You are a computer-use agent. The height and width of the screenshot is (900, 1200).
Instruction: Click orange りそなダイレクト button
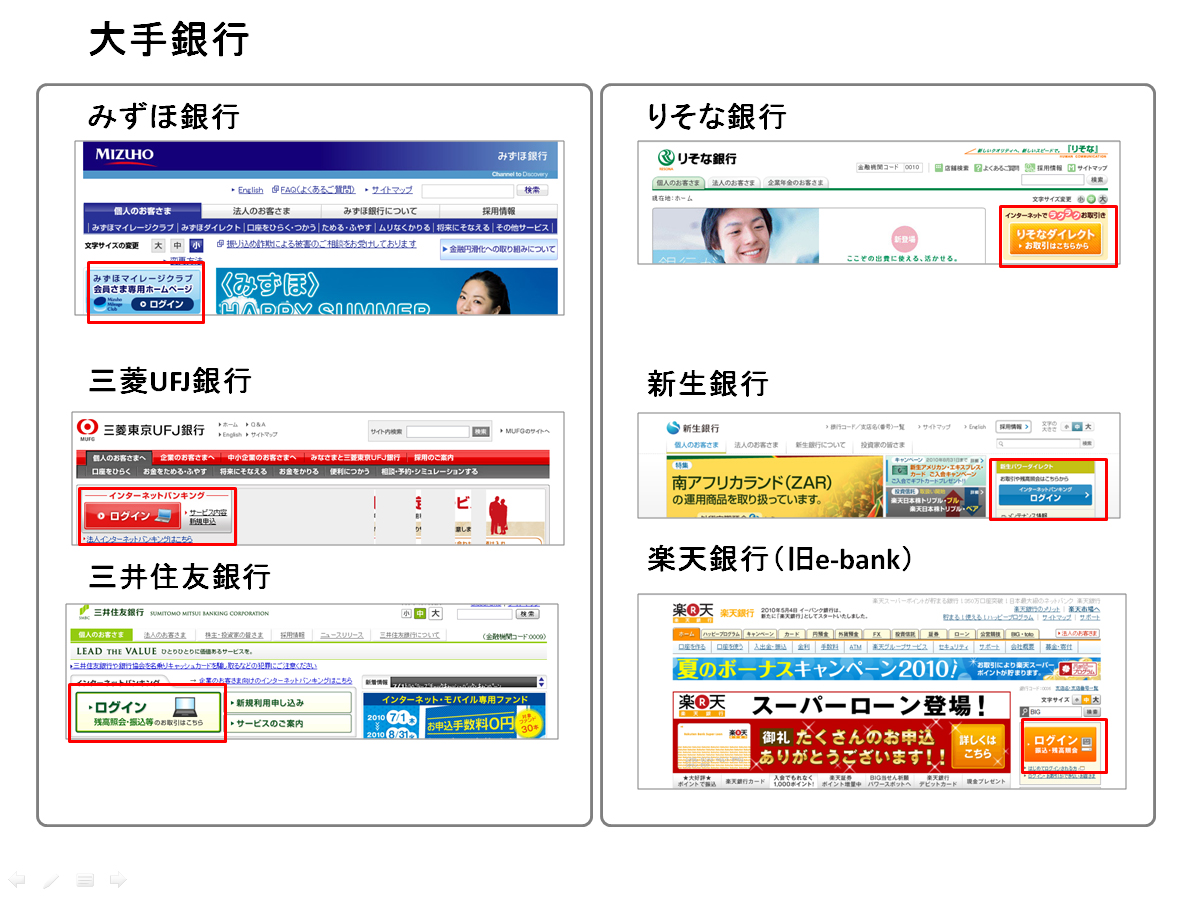click(1056, 239)
